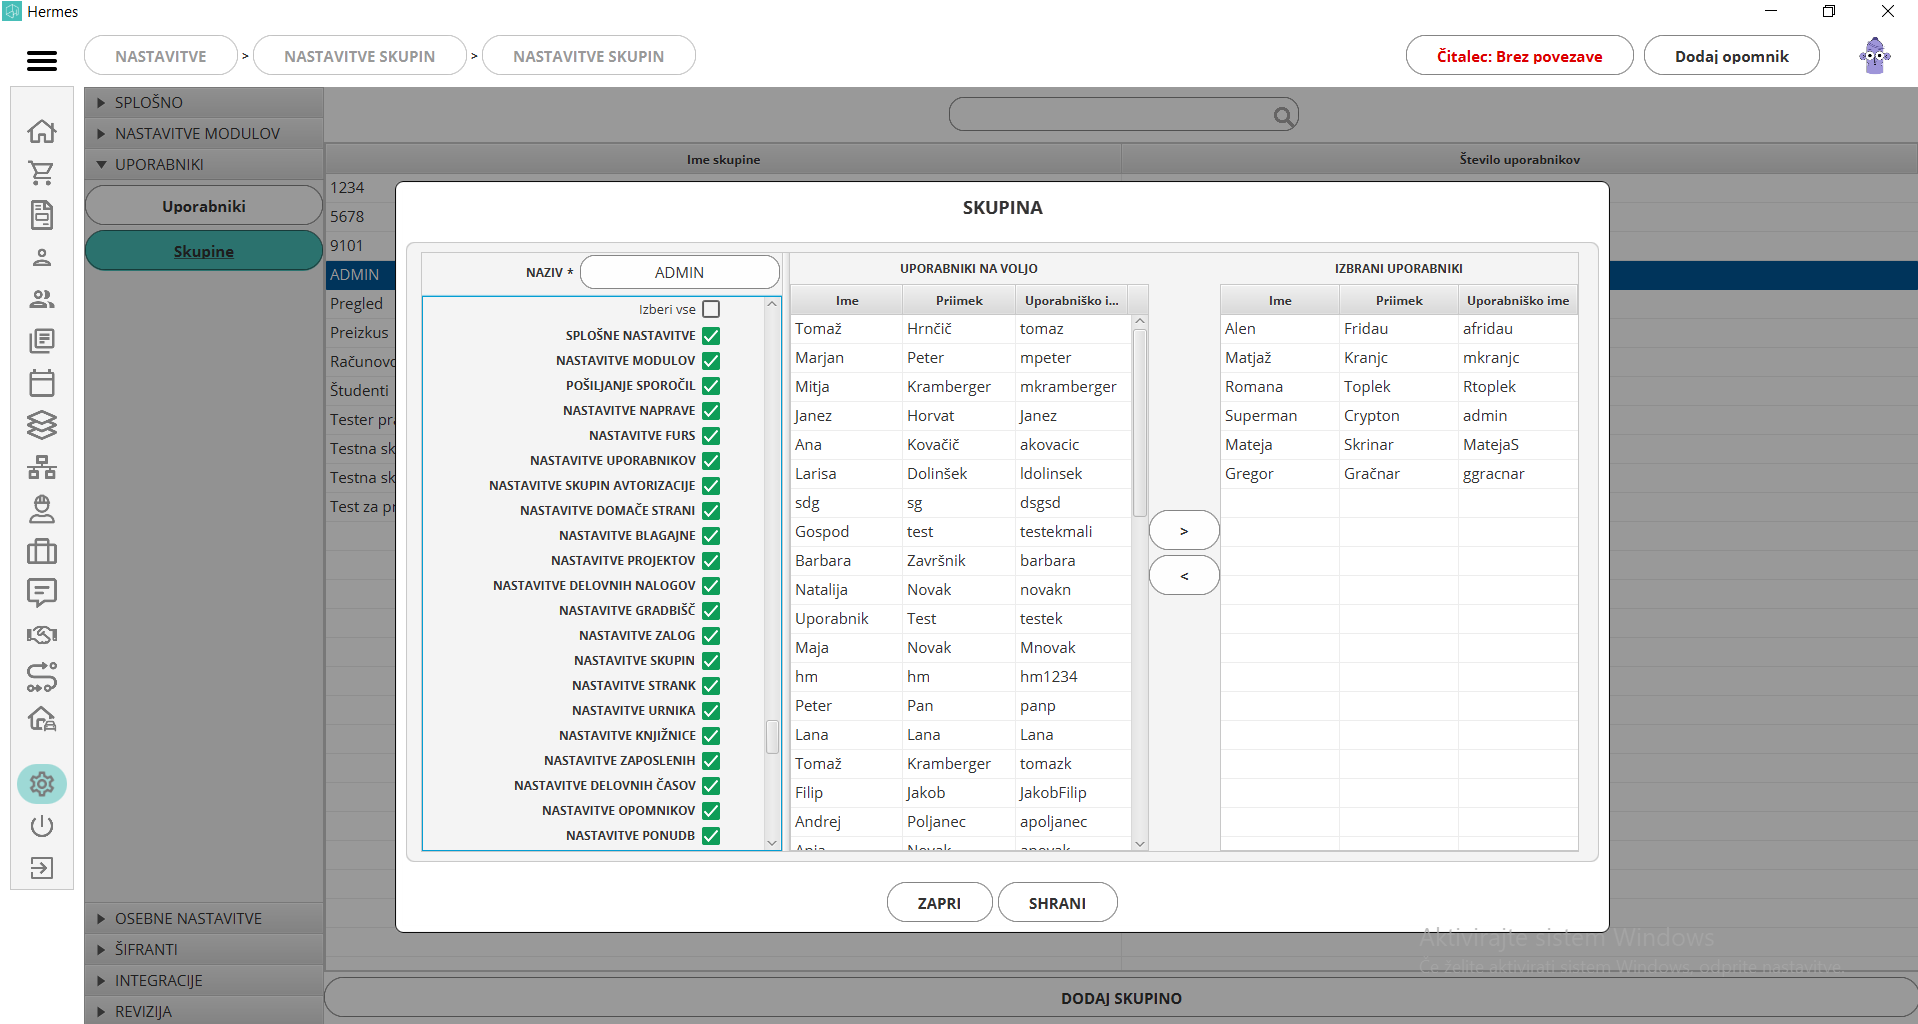Toggle the Izberi vse checkbox
This screenshot has height=1024, width=1918.
click(x=711, y=309)
